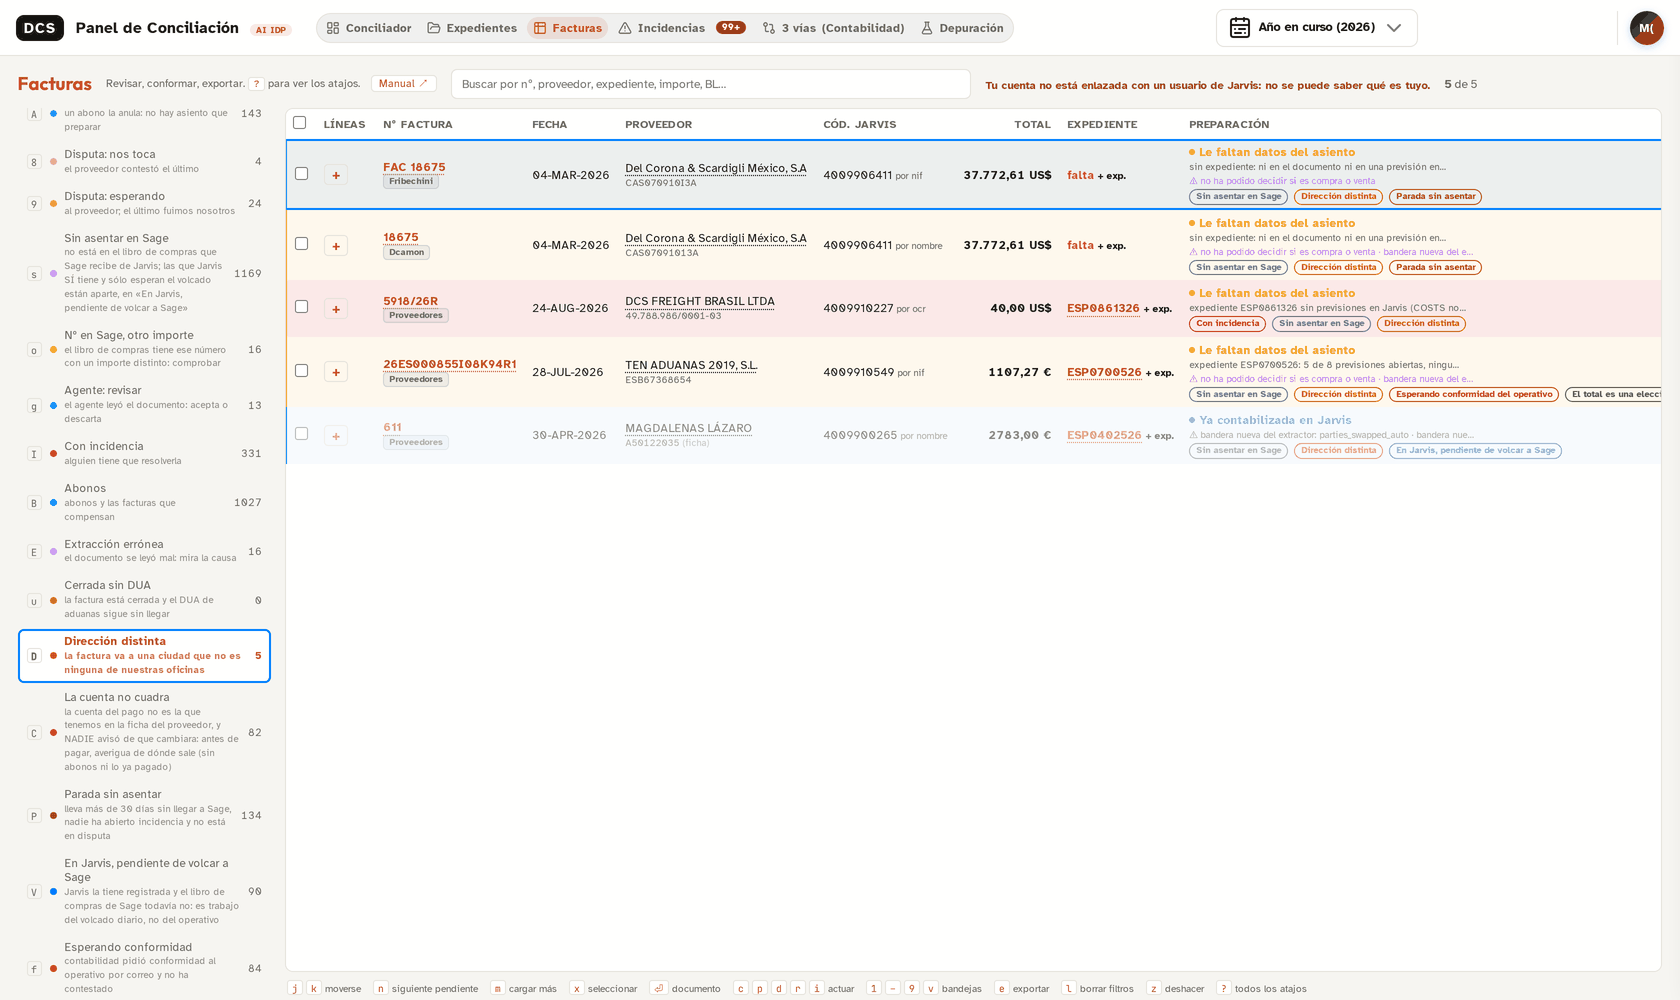Open 3 vías (Contabilidad) tab
The image size is (1680, 1000).
[833, 28]
